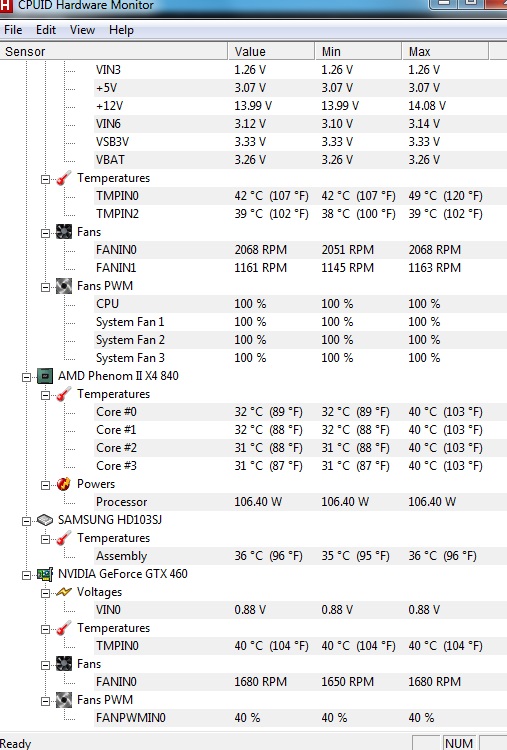Select the FANPWMIN0 row

[300, 718]
